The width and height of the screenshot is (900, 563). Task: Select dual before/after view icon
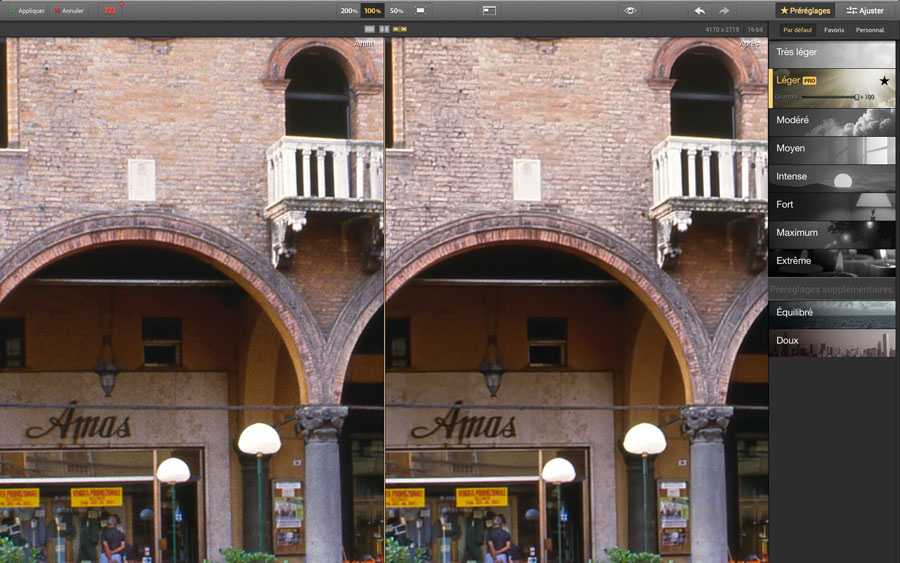click(400, 29)
